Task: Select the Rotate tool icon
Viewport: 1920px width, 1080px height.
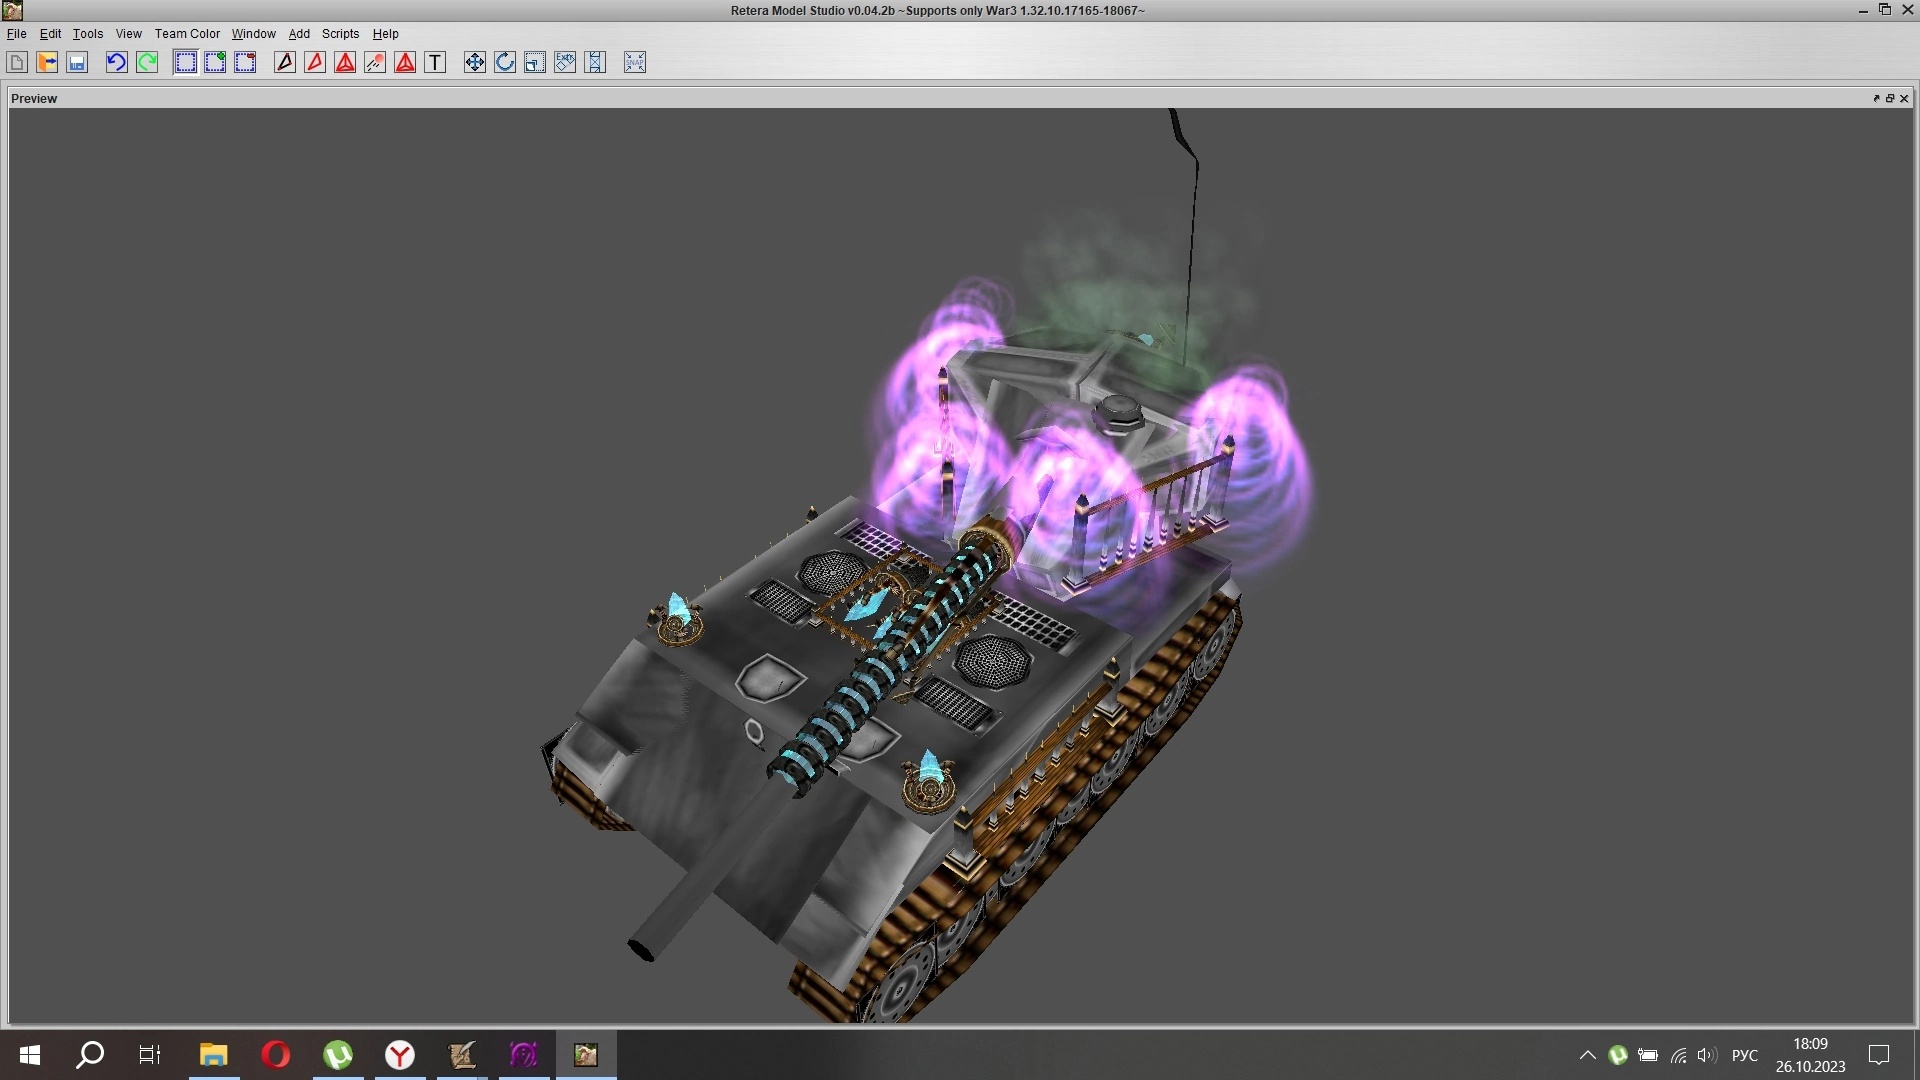Action: (505, 62)
